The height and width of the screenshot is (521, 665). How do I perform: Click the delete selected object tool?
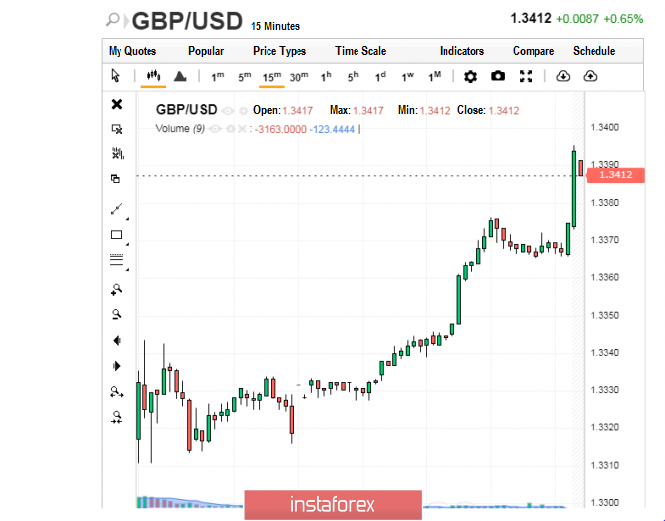(117, 129)
